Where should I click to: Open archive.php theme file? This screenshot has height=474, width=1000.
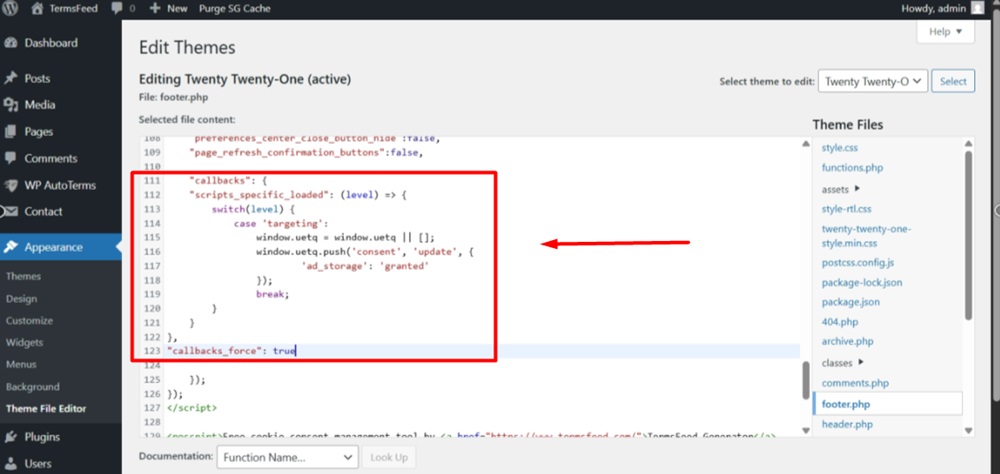(847, 341)
